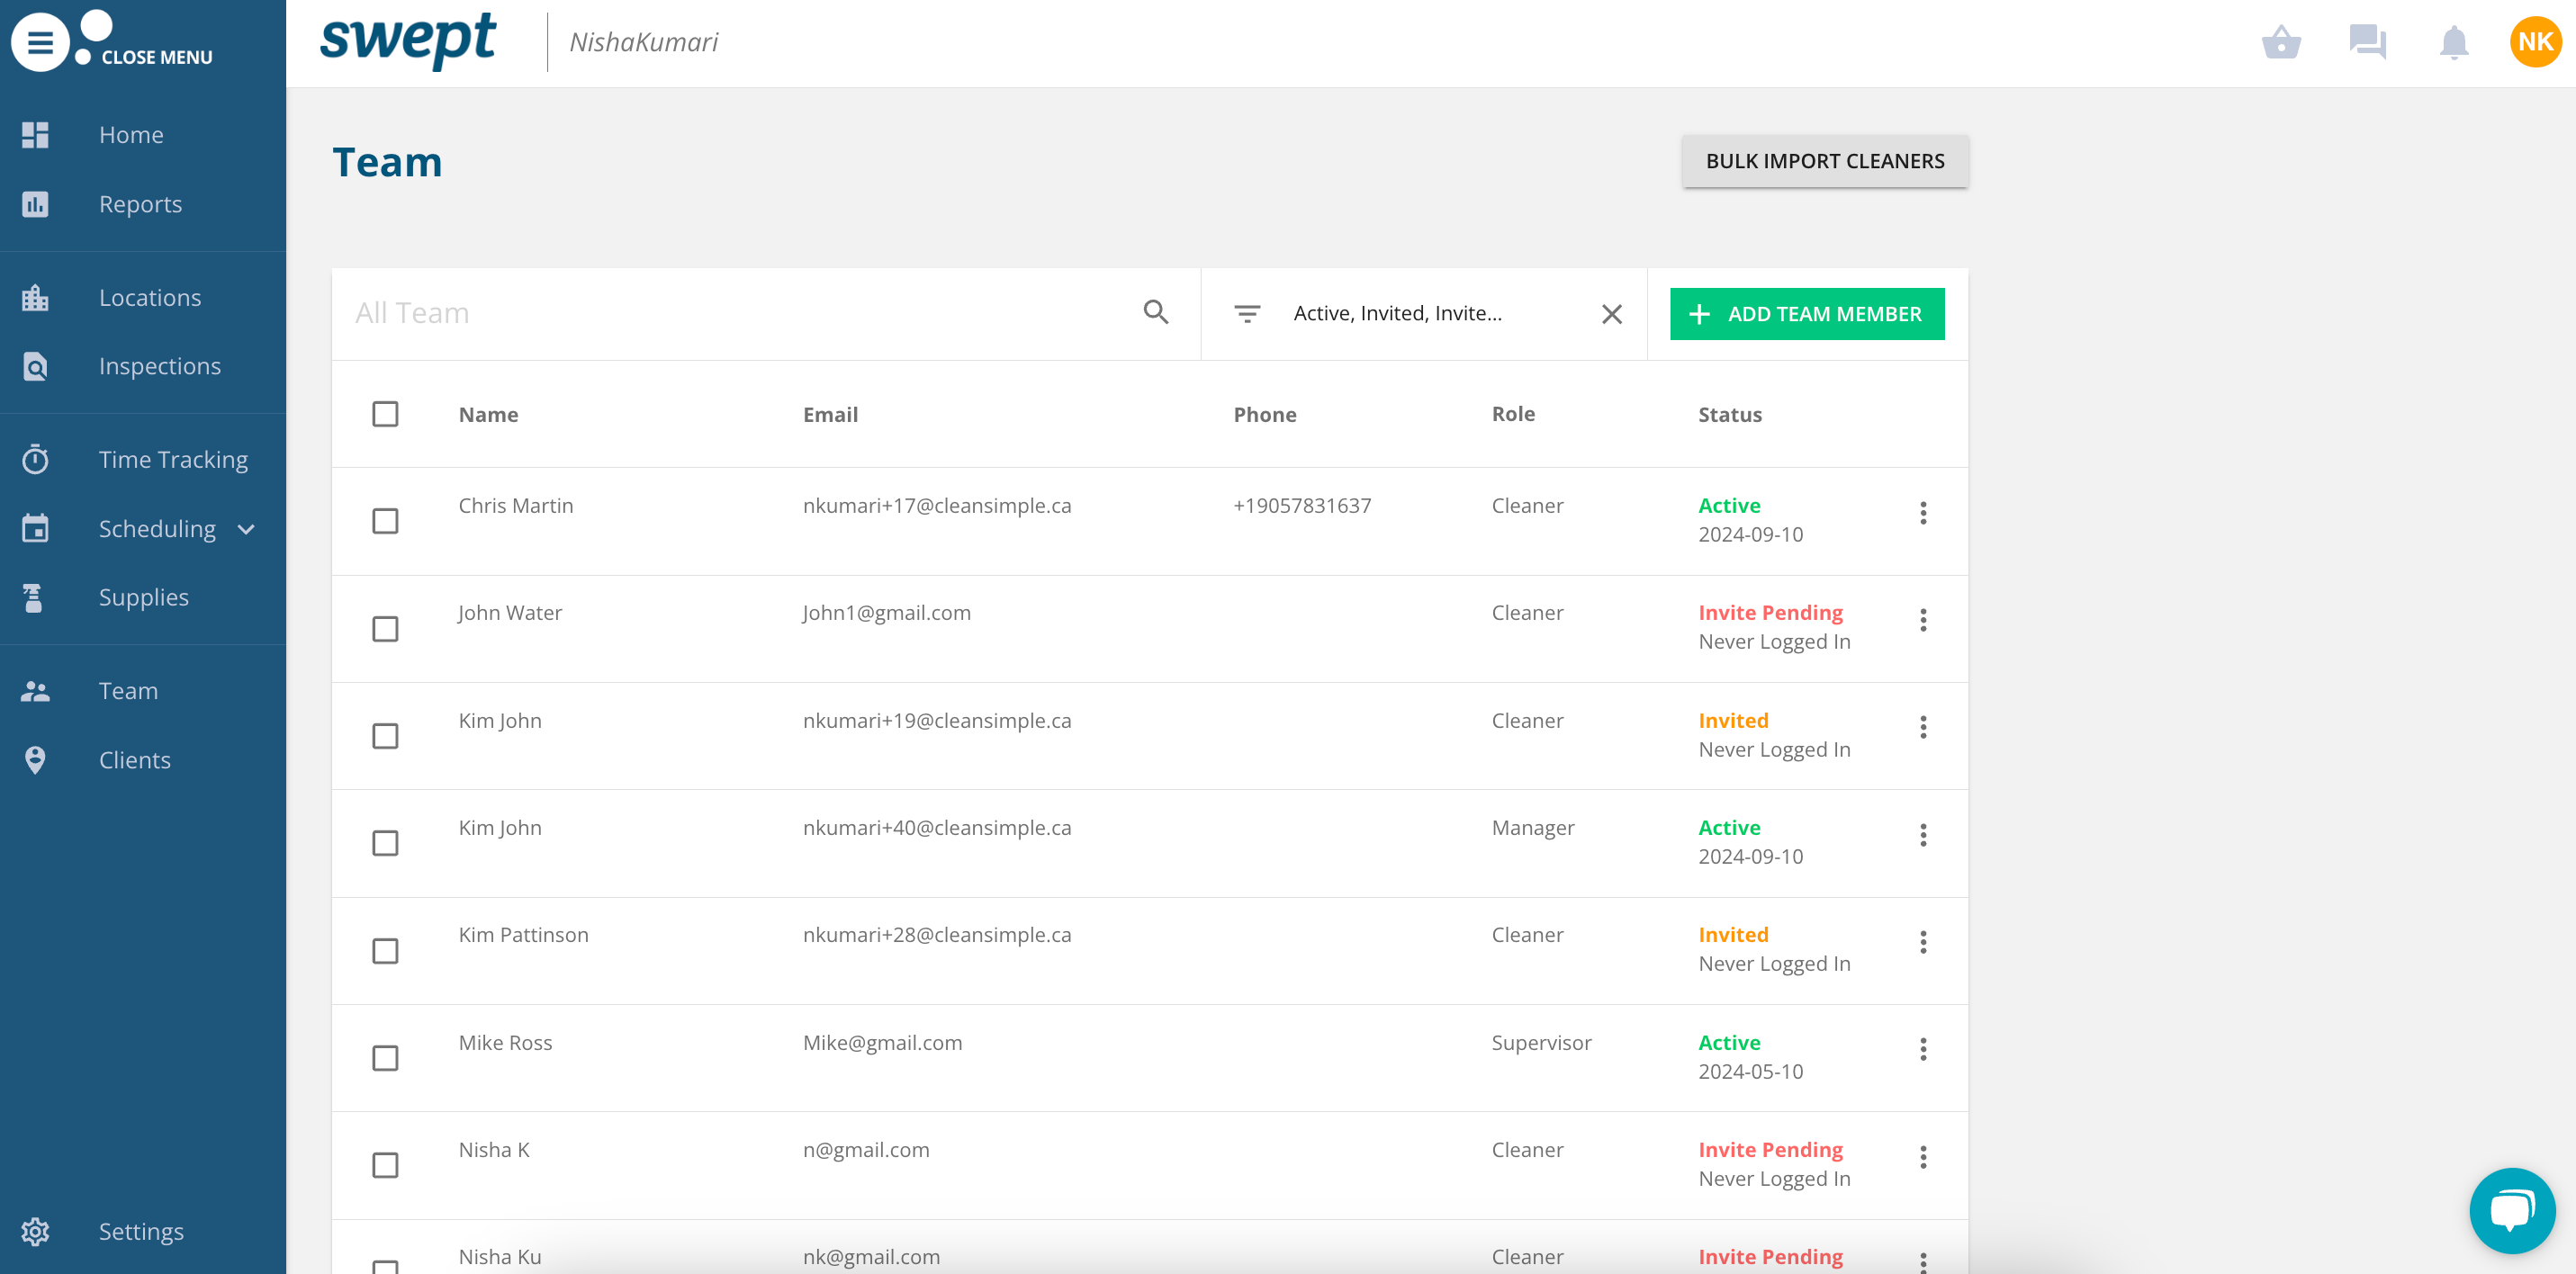
Task: Expand the Scheduling submenu chevron
Action: (246, 529)
